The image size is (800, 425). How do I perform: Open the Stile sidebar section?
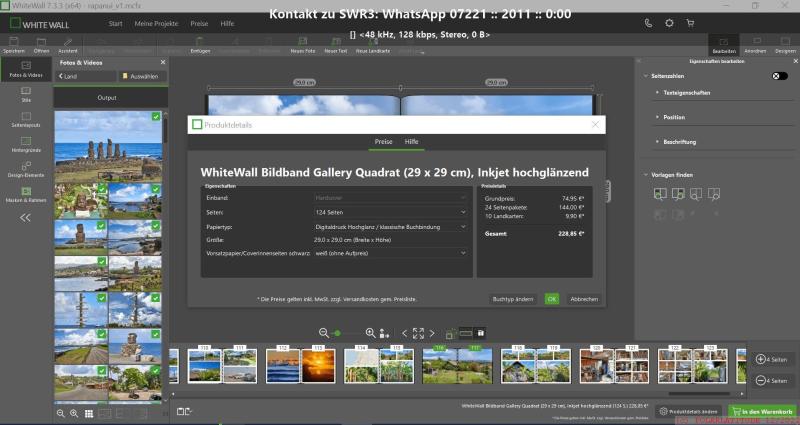tap(26, 94)
